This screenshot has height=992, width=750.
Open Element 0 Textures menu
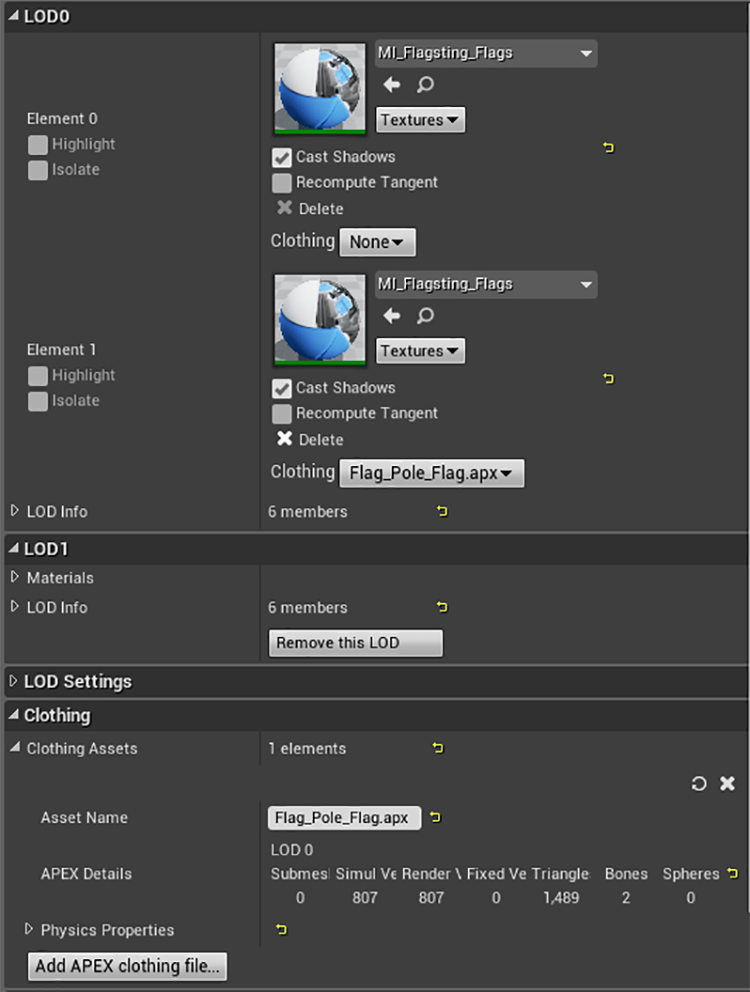coord(420,120)
